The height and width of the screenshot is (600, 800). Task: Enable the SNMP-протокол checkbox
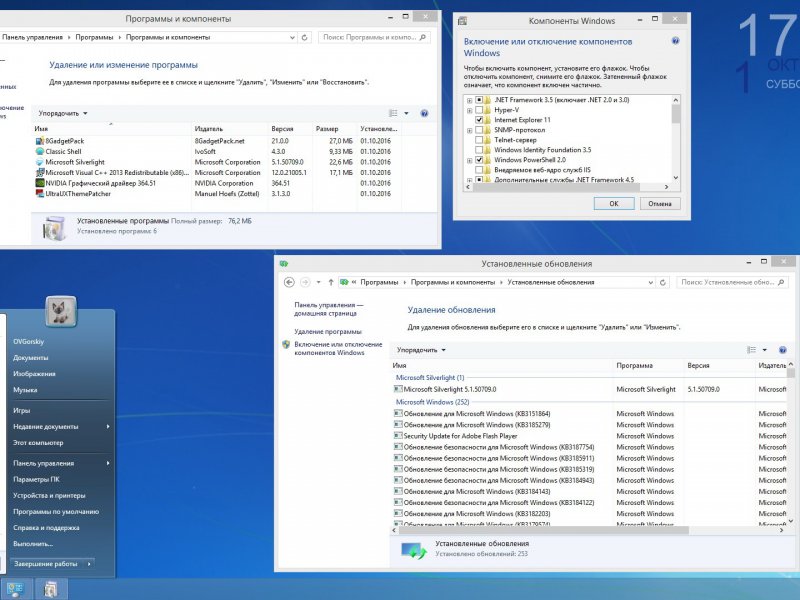[479, 130]
